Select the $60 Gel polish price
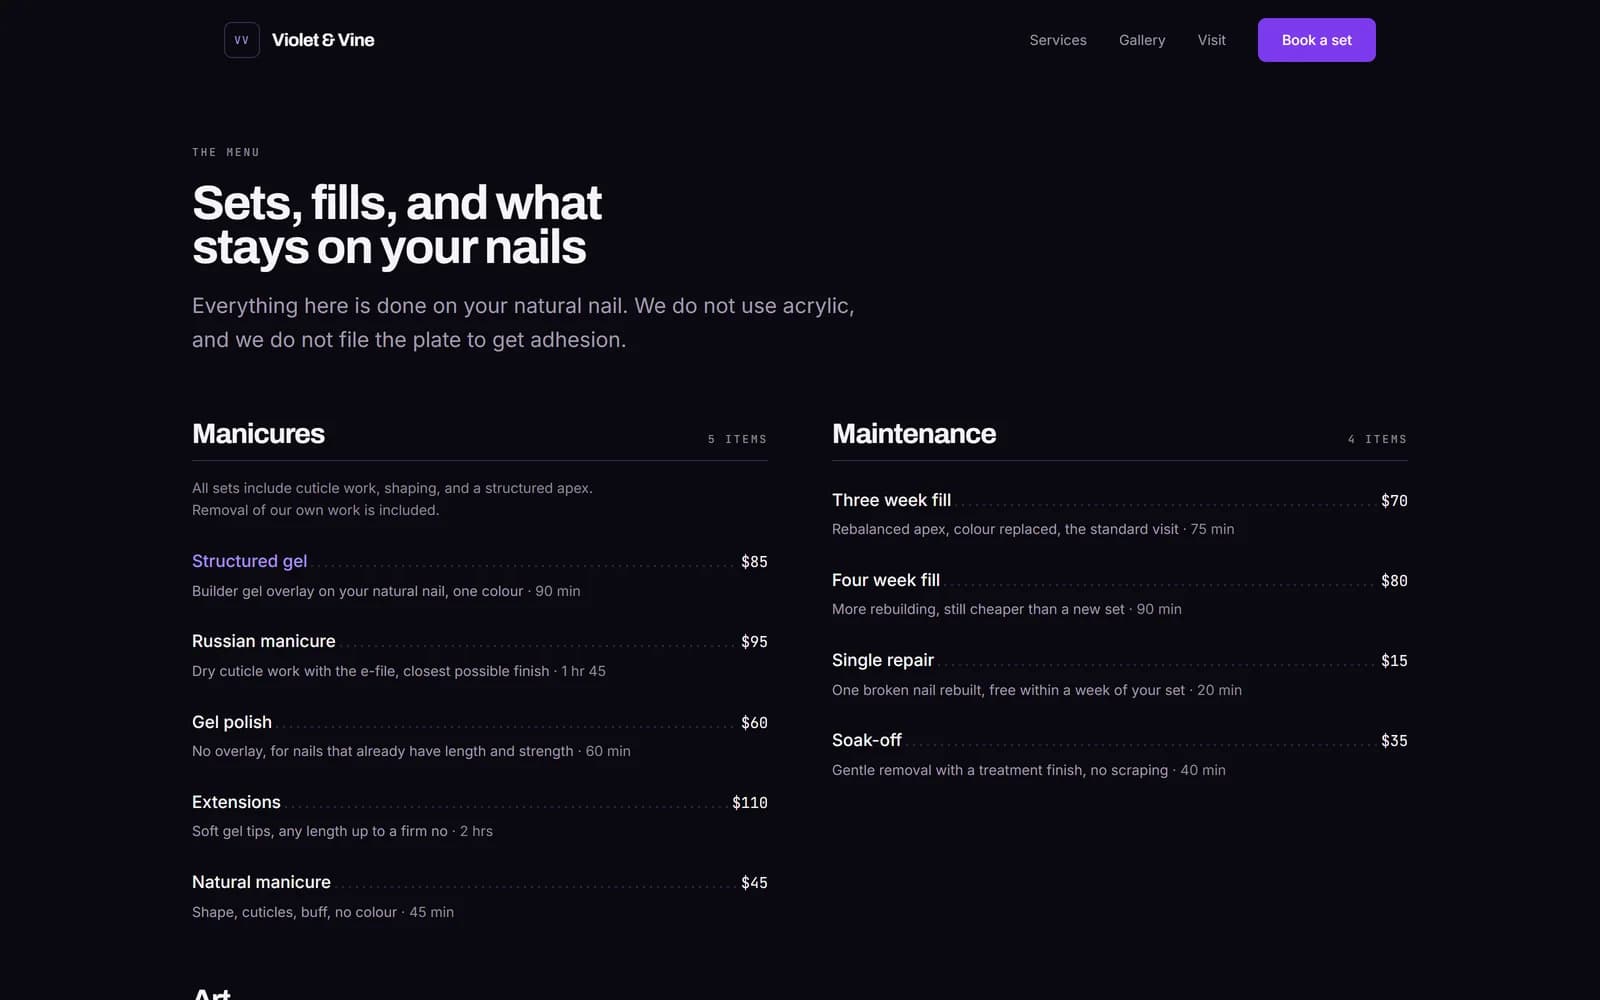1600x1000 pixels. point(754,723)
